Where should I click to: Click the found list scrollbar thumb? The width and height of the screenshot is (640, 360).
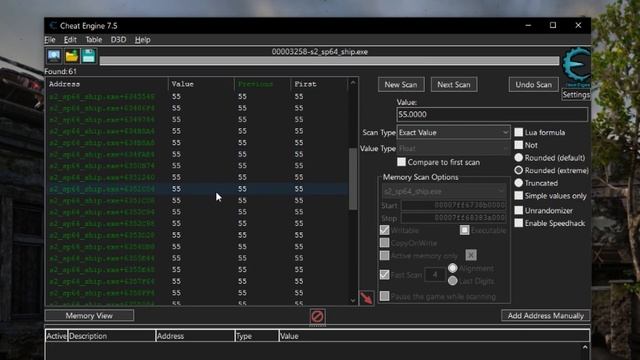[x=353, y=179]
